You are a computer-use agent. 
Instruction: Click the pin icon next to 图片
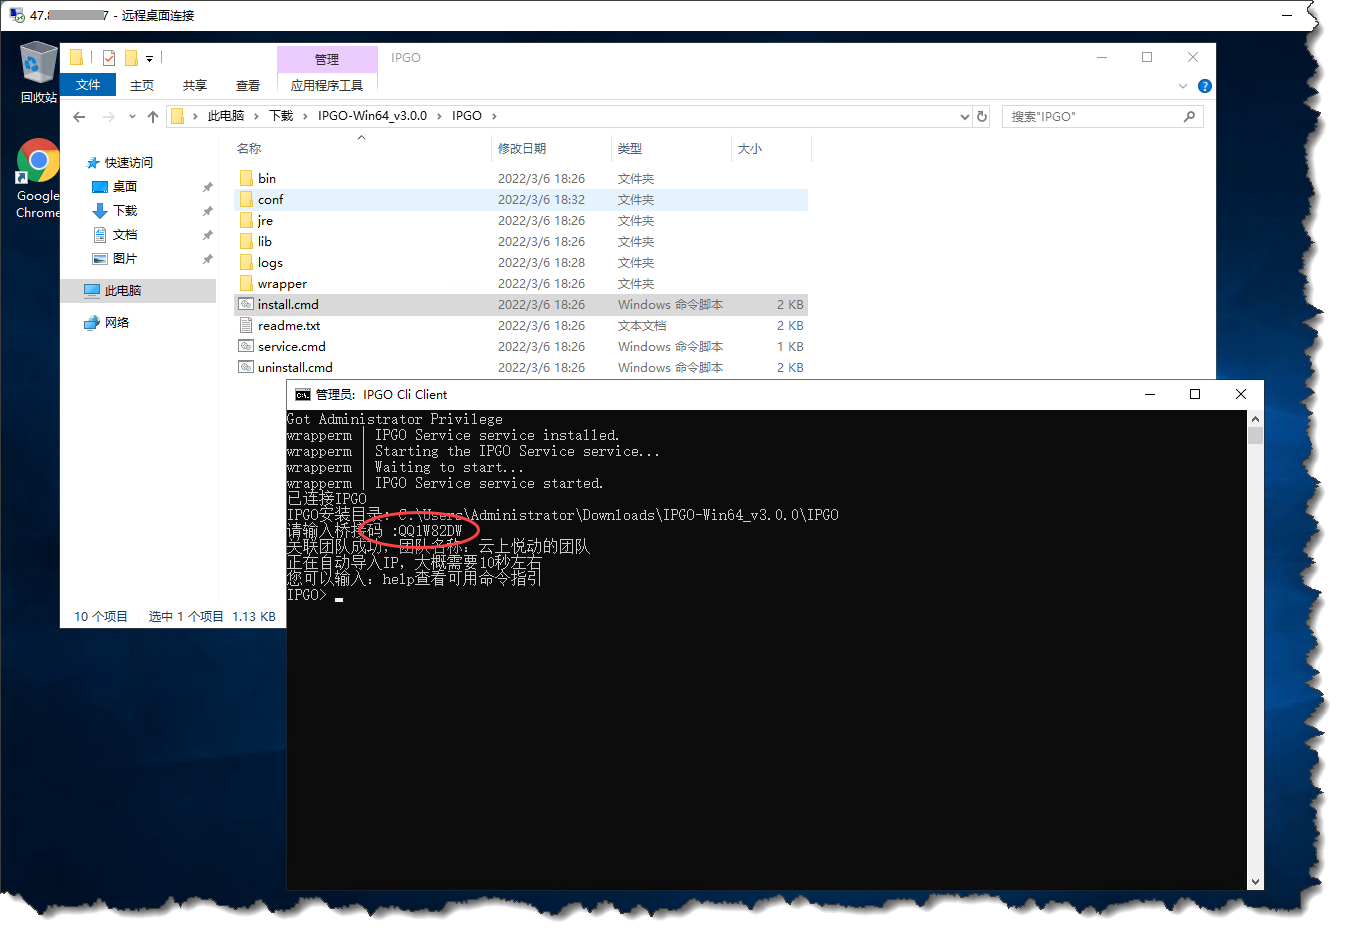tap(207, 259)
